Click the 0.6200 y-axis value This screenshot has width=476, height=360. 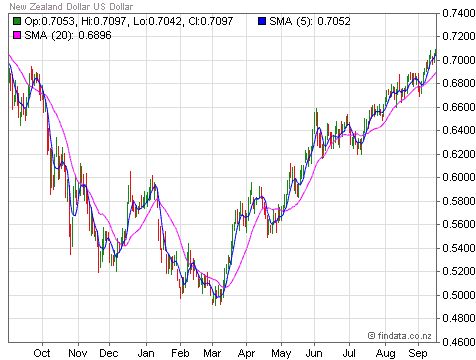(x=459, y=154)
